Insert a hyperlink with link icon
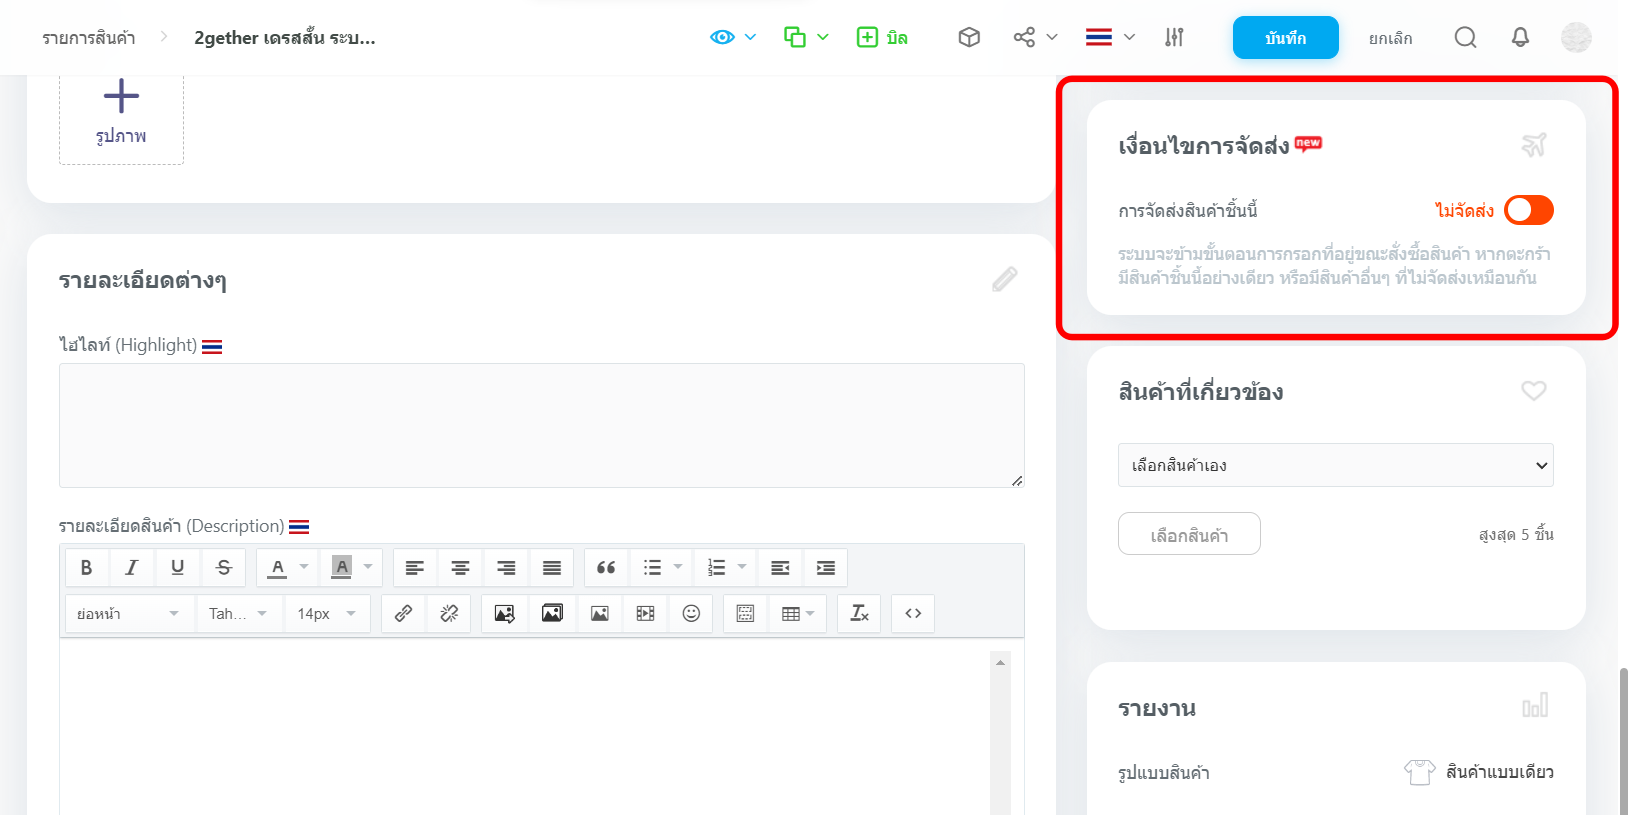The image size is (1630, 815). point(404,613)
